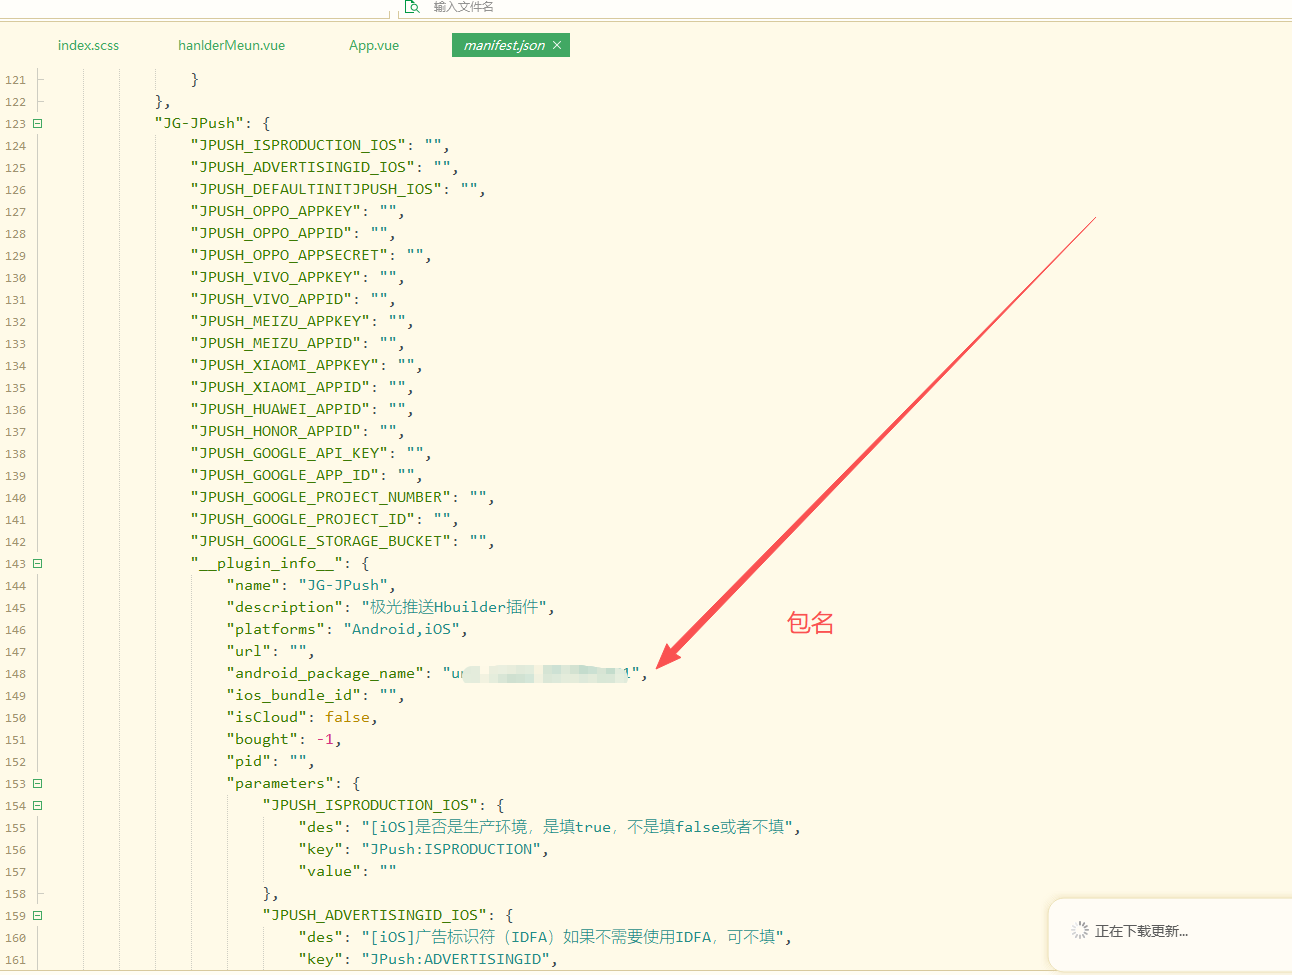Collapse the __plugin_info__ block at line 143
This screenshot has height=975, width=1292.
[38, 564]
